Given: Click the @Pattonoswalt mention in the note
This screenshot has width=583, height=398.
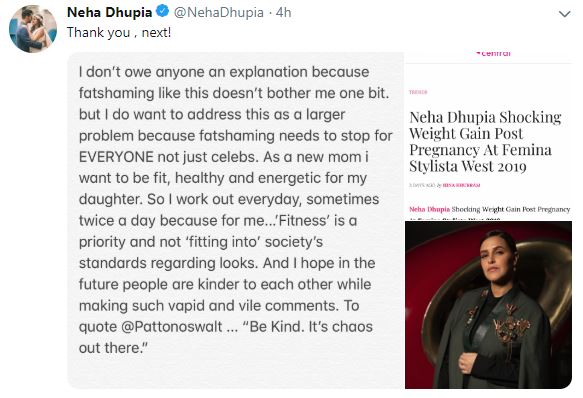Looking at the screenshot, I should 172,327.
